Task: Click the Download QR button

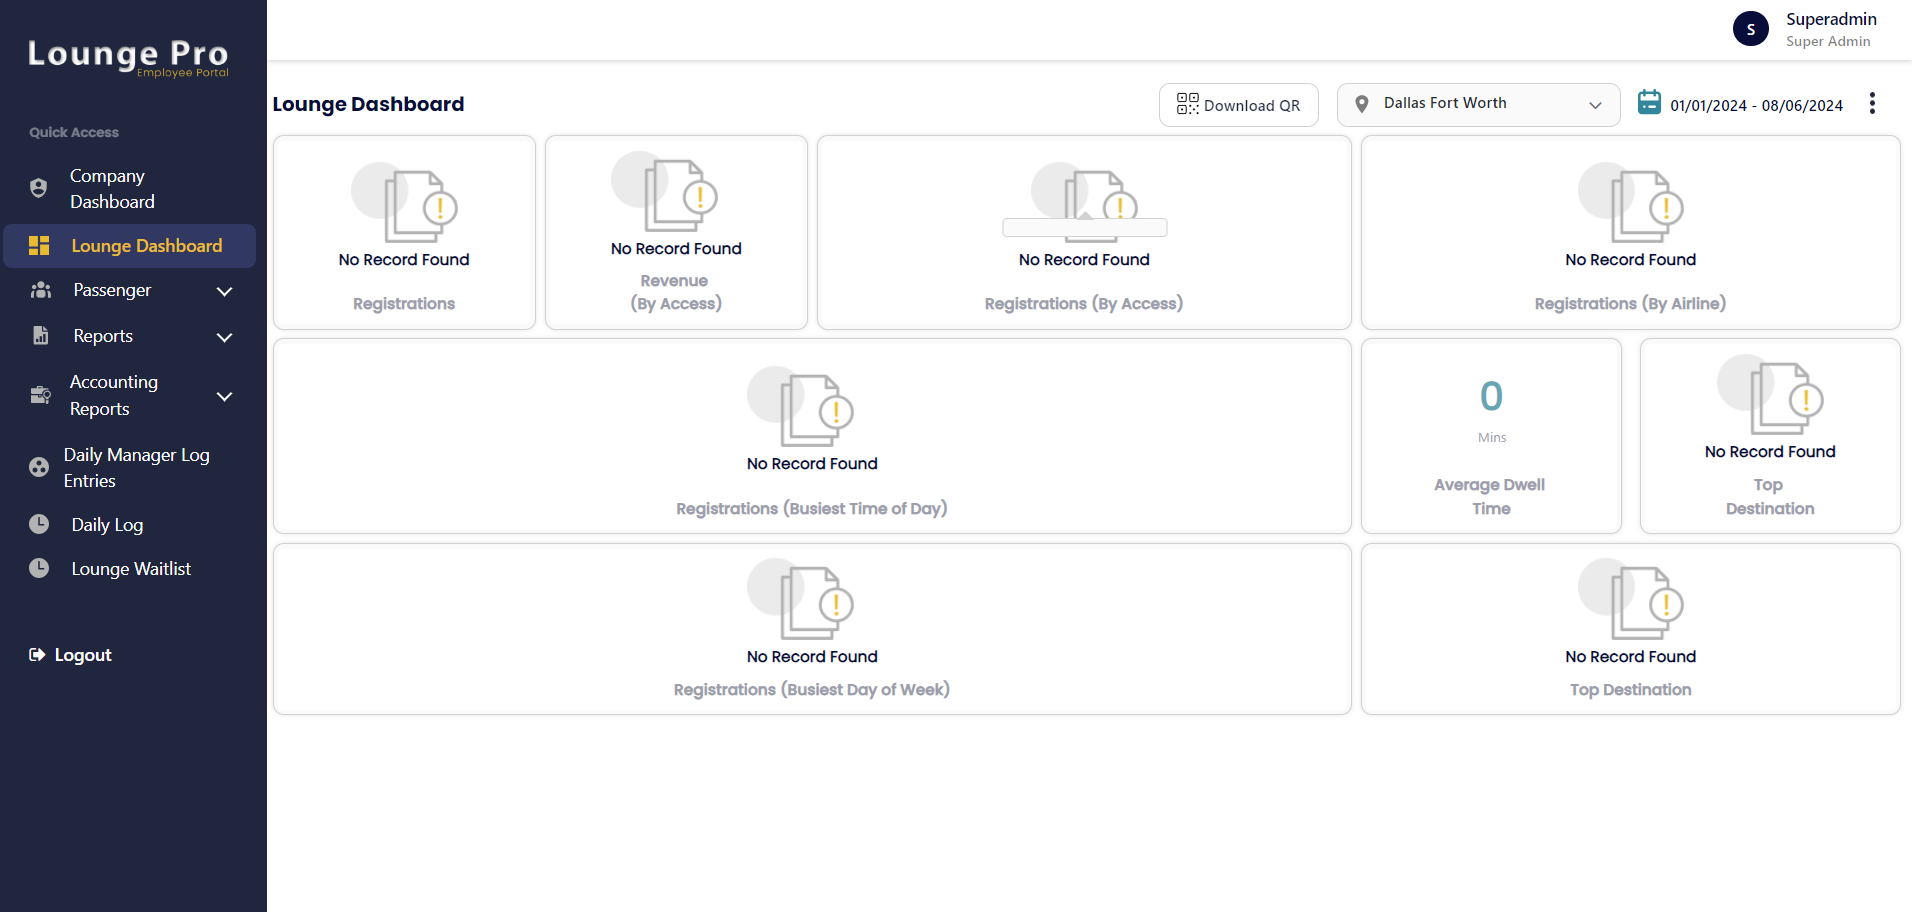Action: coord(1238,105)
